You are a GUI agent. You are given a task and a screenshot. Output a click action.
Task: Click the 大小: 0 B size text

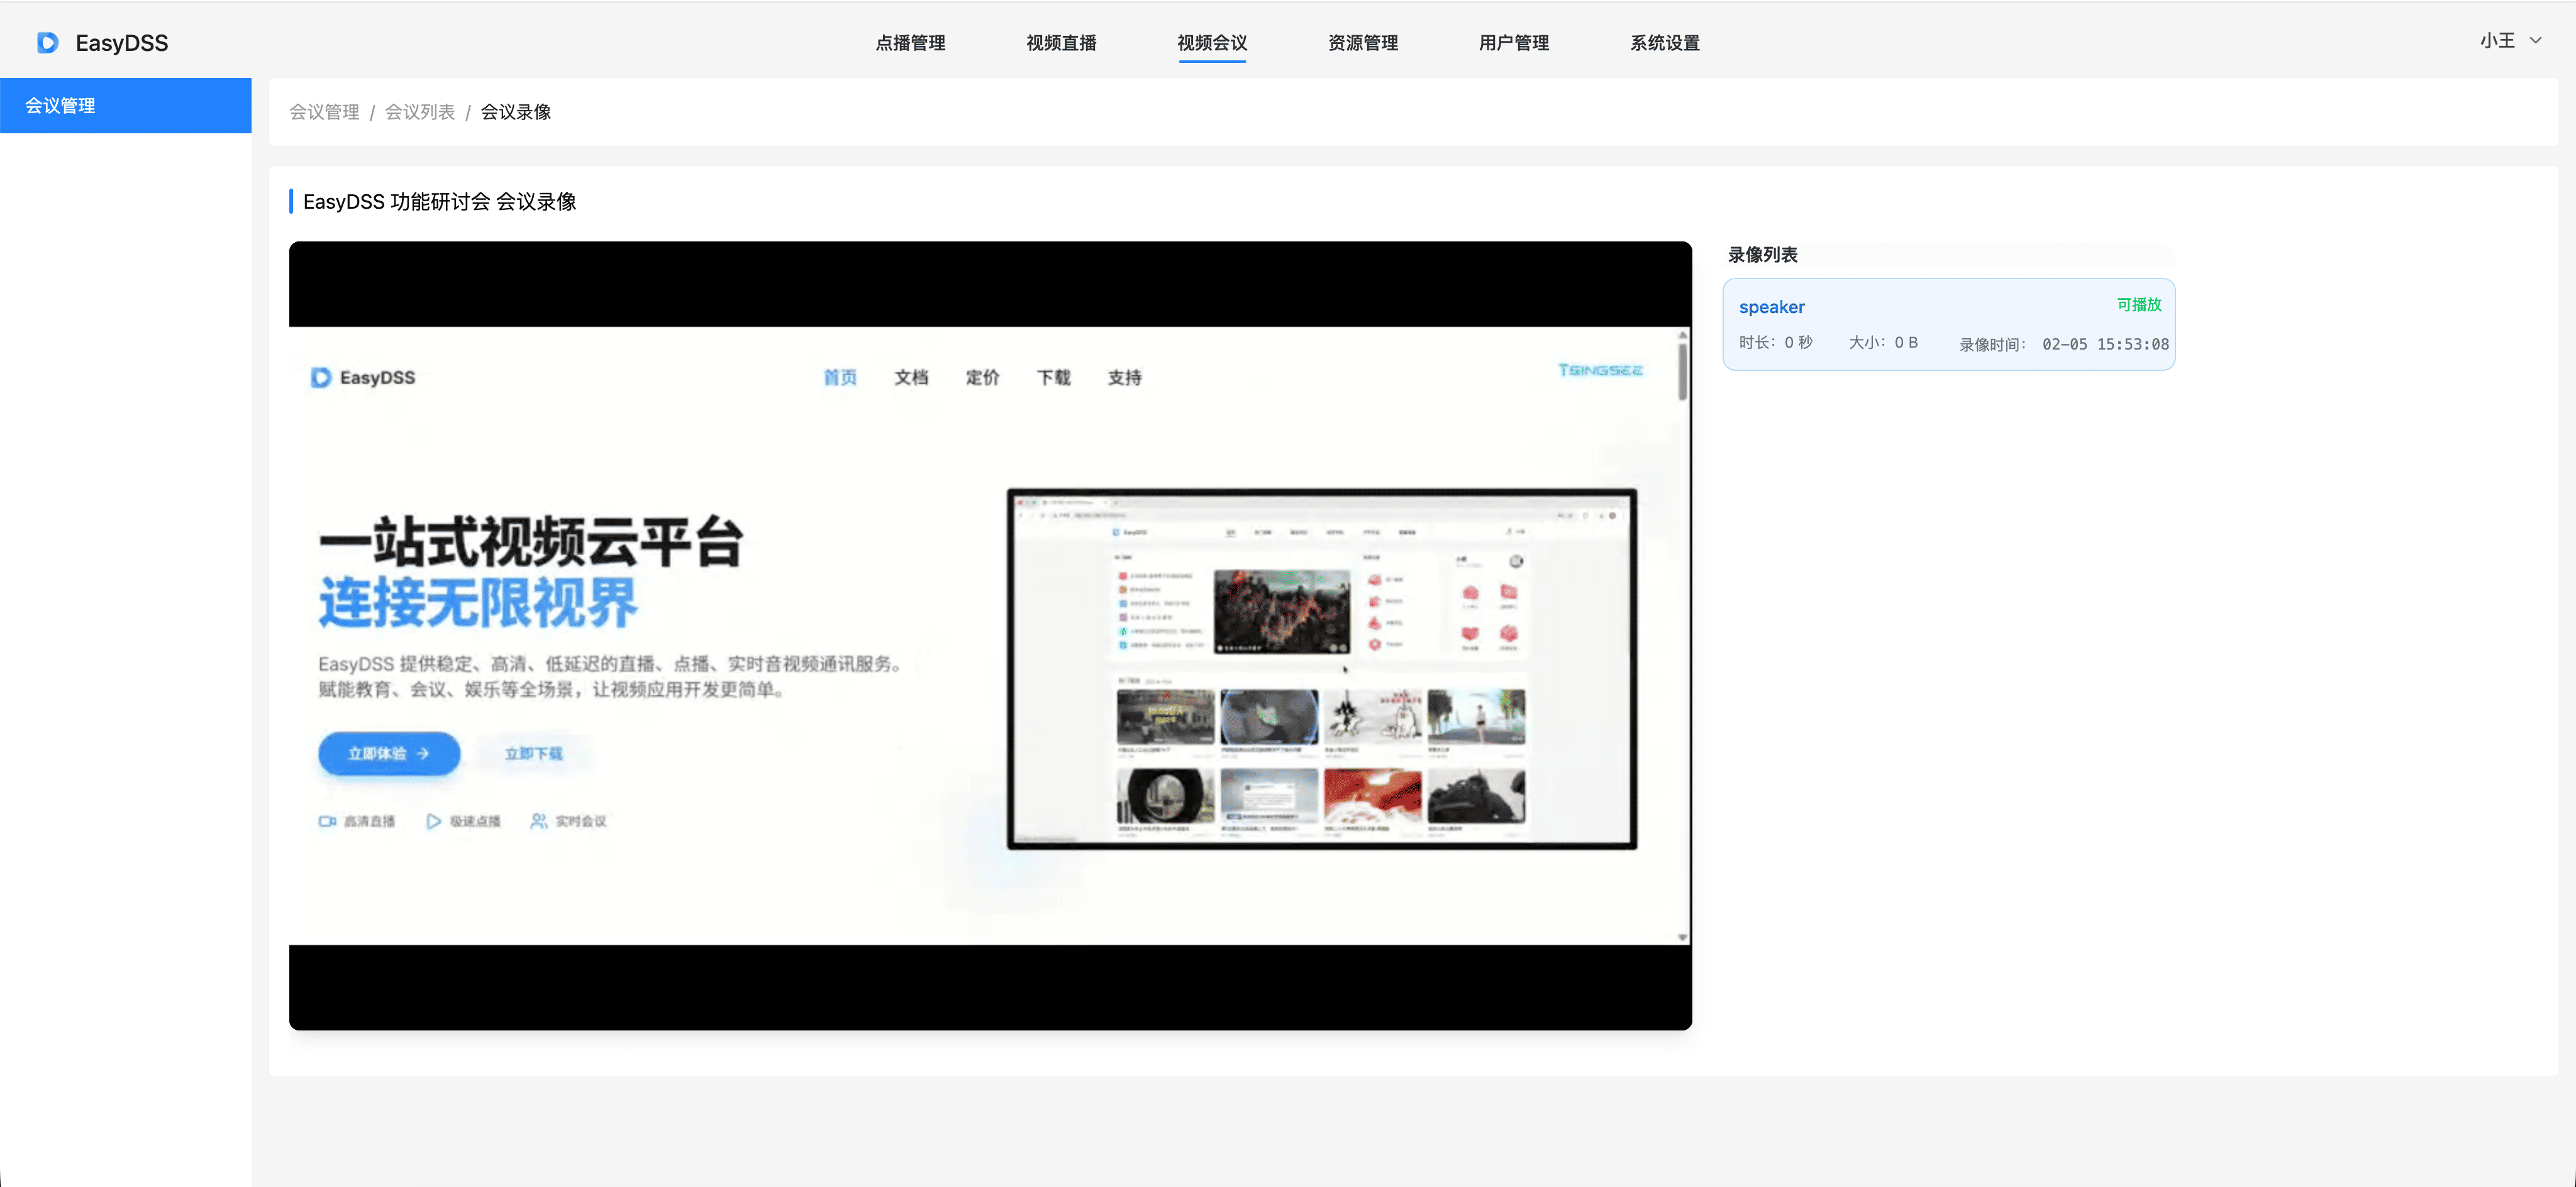point(1883,343)
